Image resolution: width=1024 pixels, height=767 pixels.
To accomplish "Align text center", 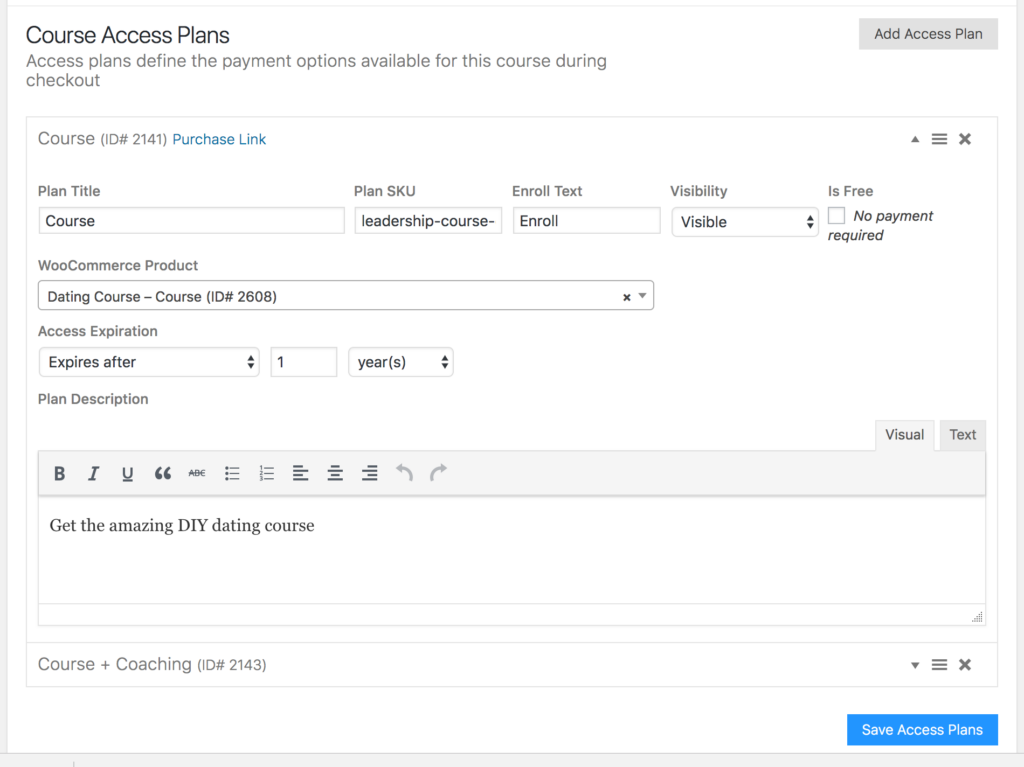I will (335, 473).
